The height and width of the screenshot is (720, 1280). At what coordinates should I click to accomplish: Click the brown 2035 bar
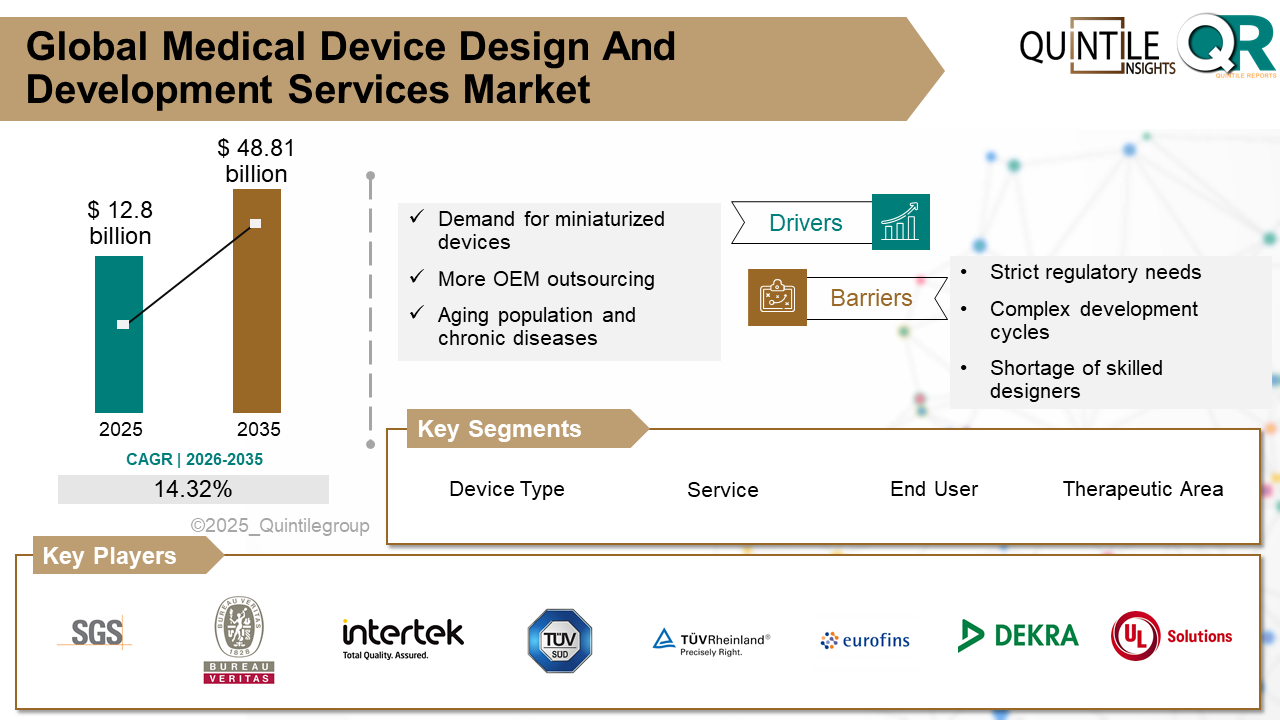coord(257,301)
